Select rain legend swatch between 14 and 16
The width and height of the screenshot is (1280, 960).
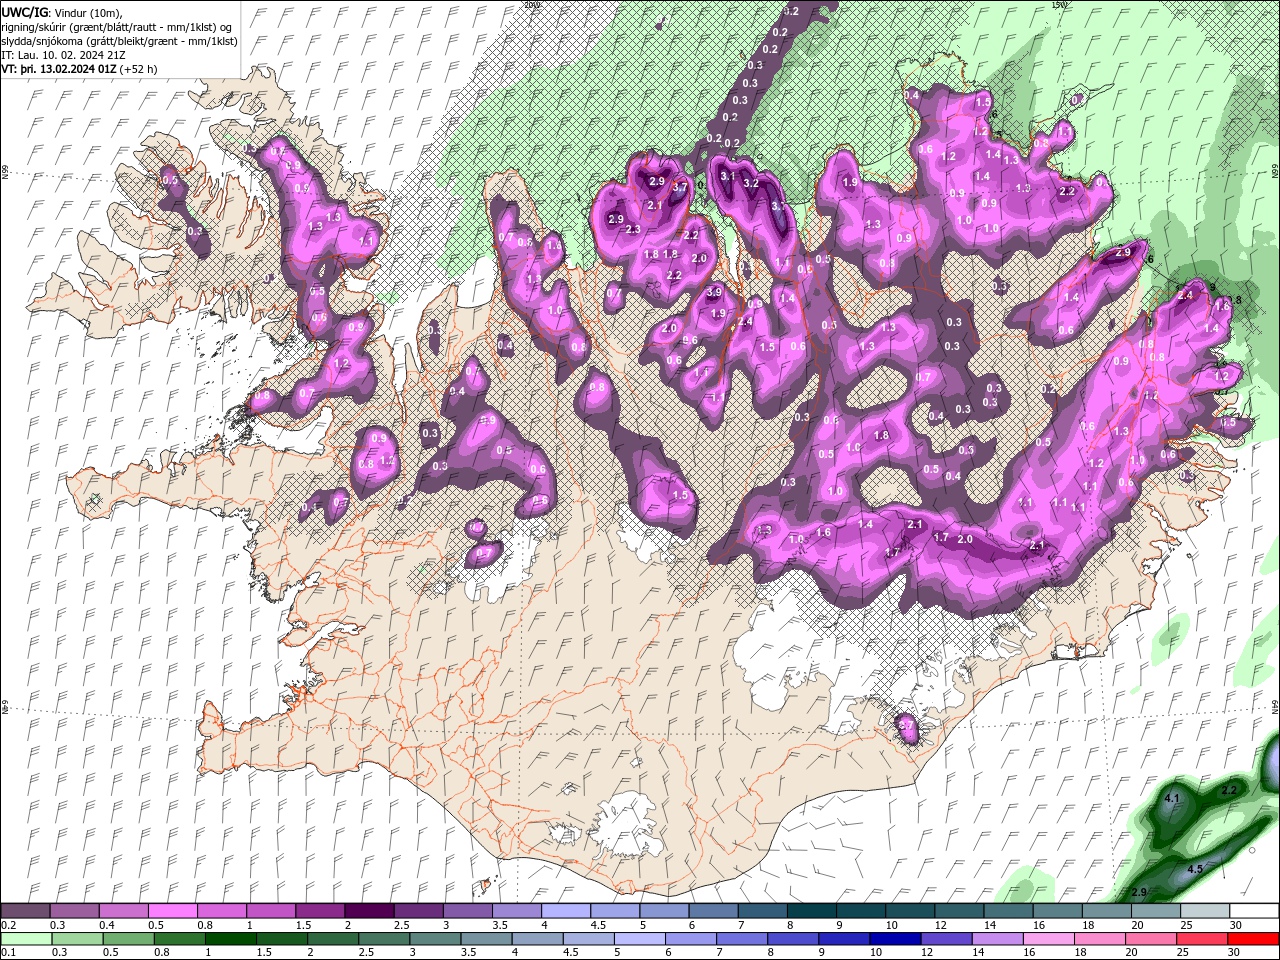tap(999, 939)
